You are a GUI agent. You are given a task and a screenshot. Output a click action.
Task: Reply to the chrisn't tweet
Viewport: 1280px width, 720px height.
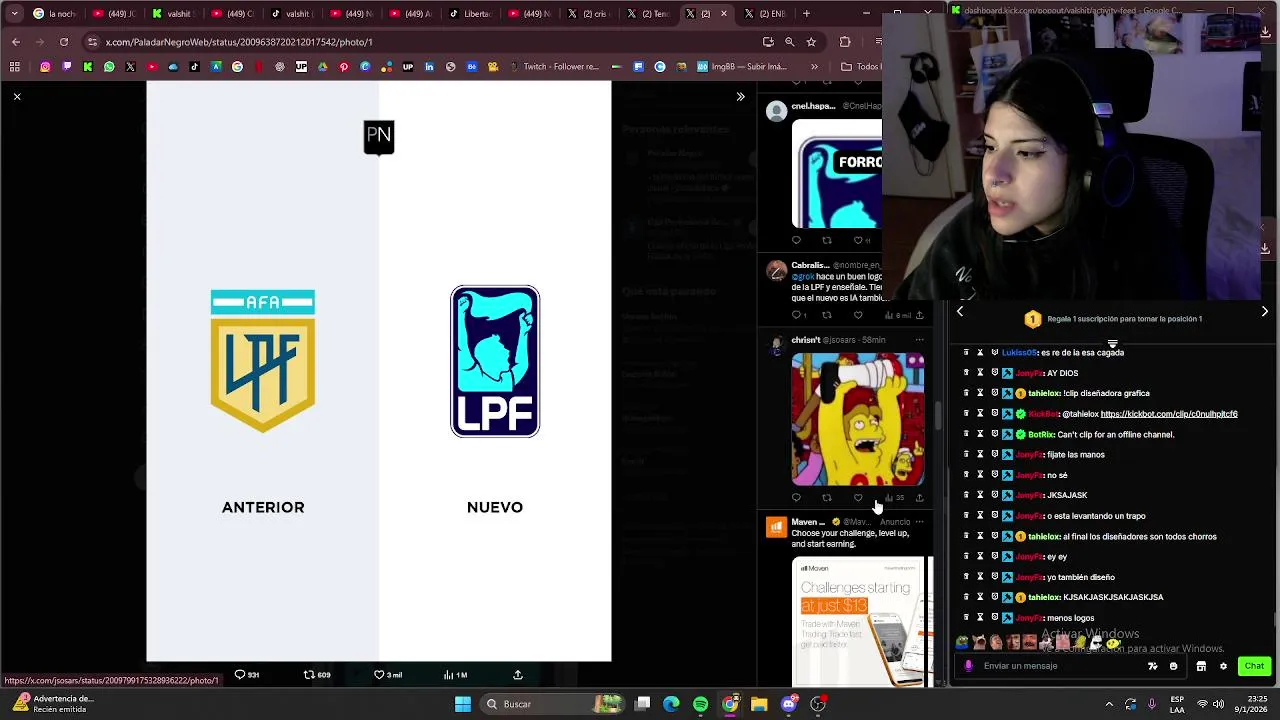click(796, 498)
